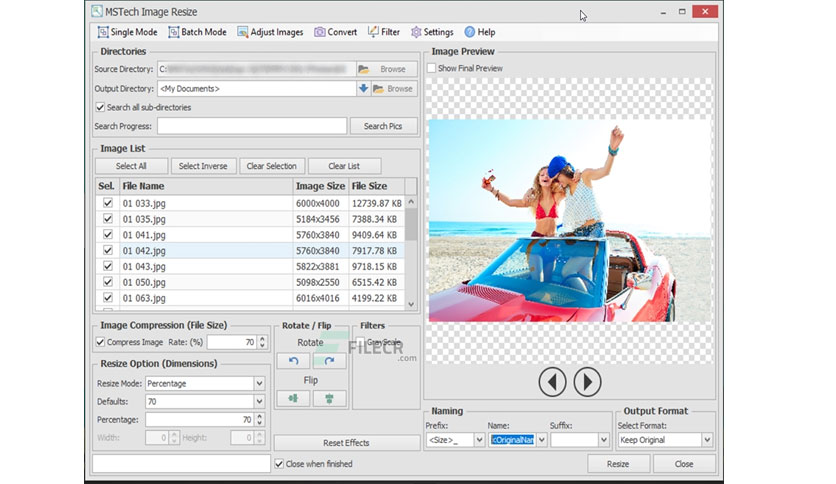Image resolution: width=836 pixels, height=484 pixels.
Task: Click the Source Directory path field
Action: pos(256,69)
